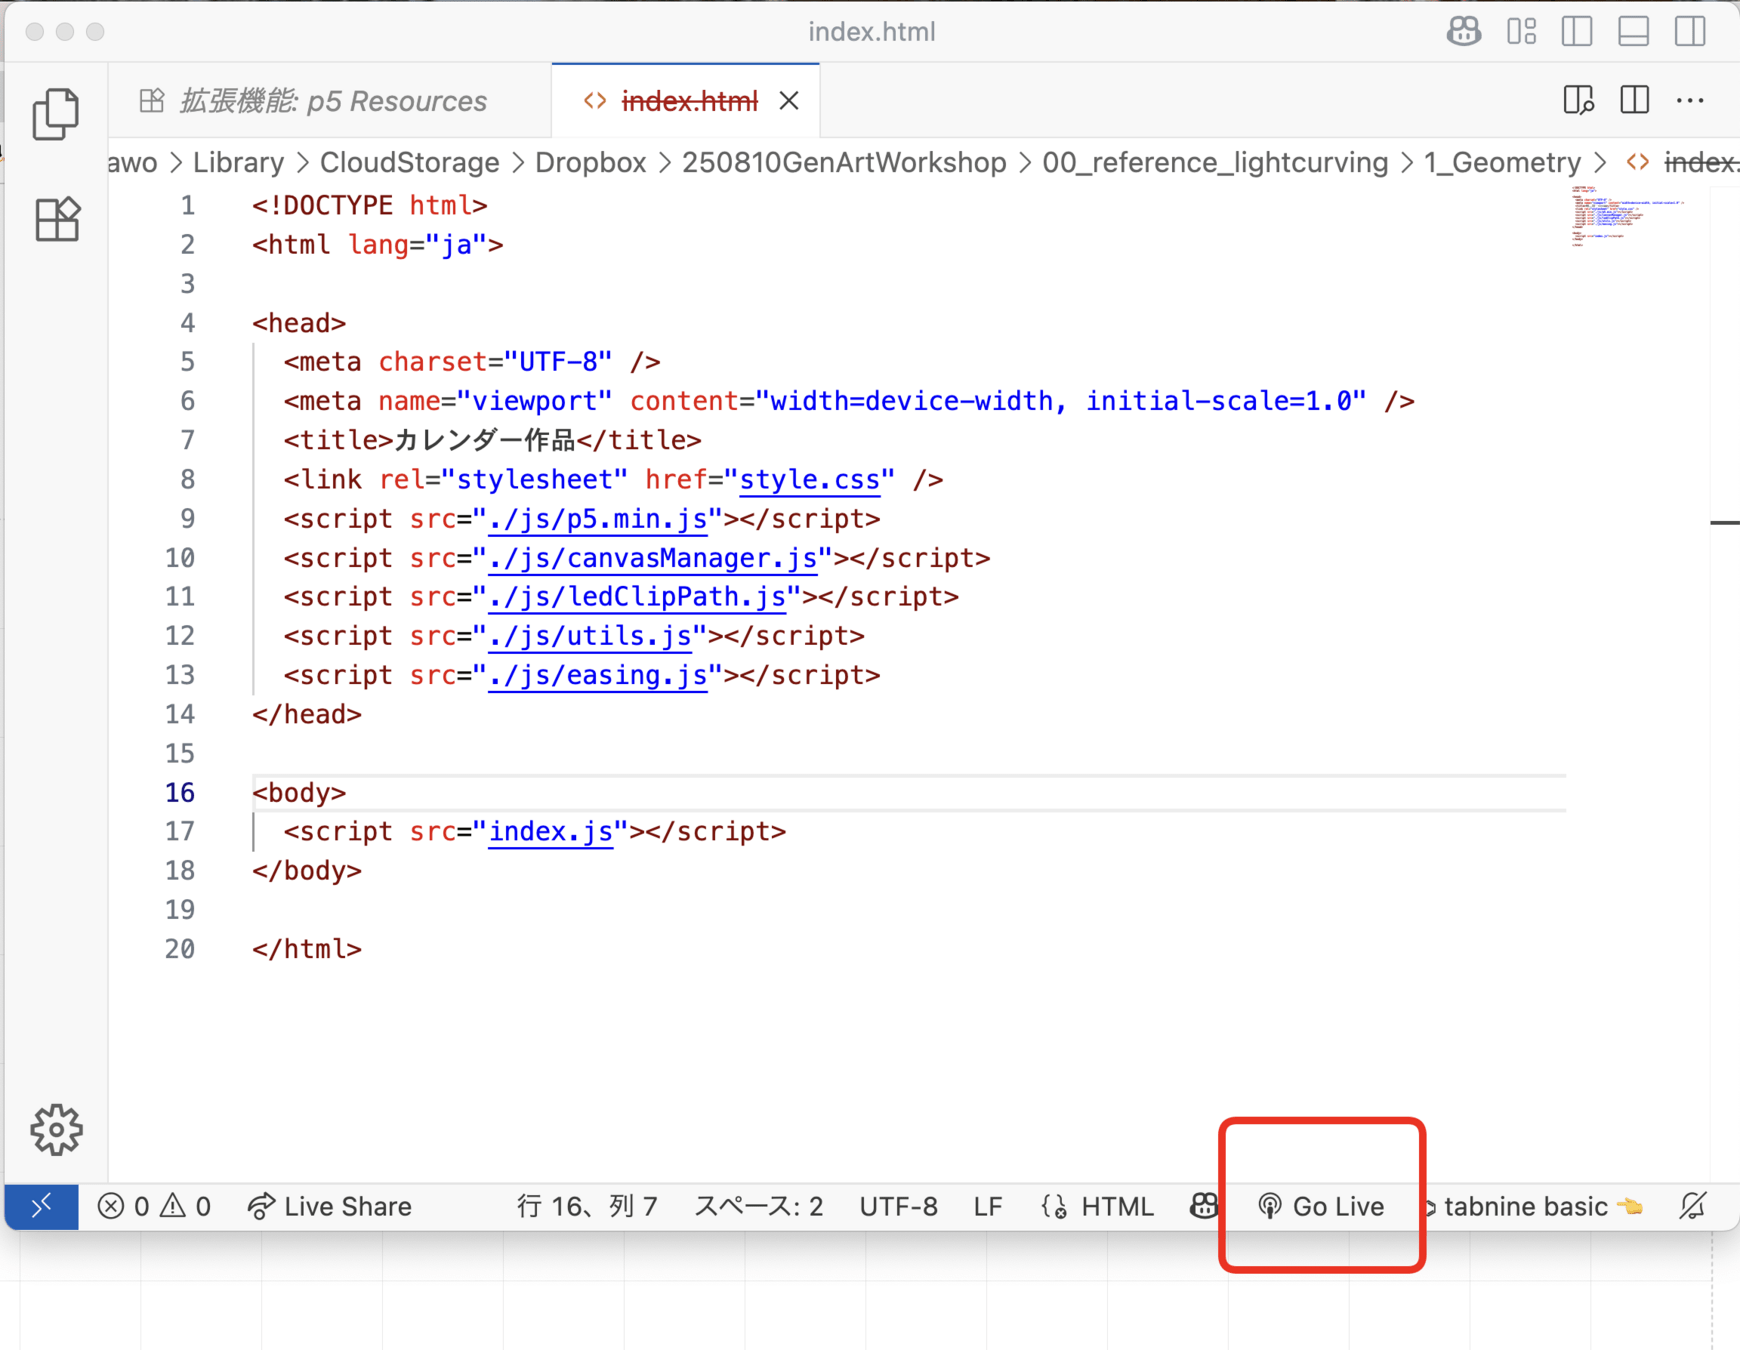Switch to the p5 Resources extension tab
This screenshot has width=1740, height=1350.
[330, 101]
